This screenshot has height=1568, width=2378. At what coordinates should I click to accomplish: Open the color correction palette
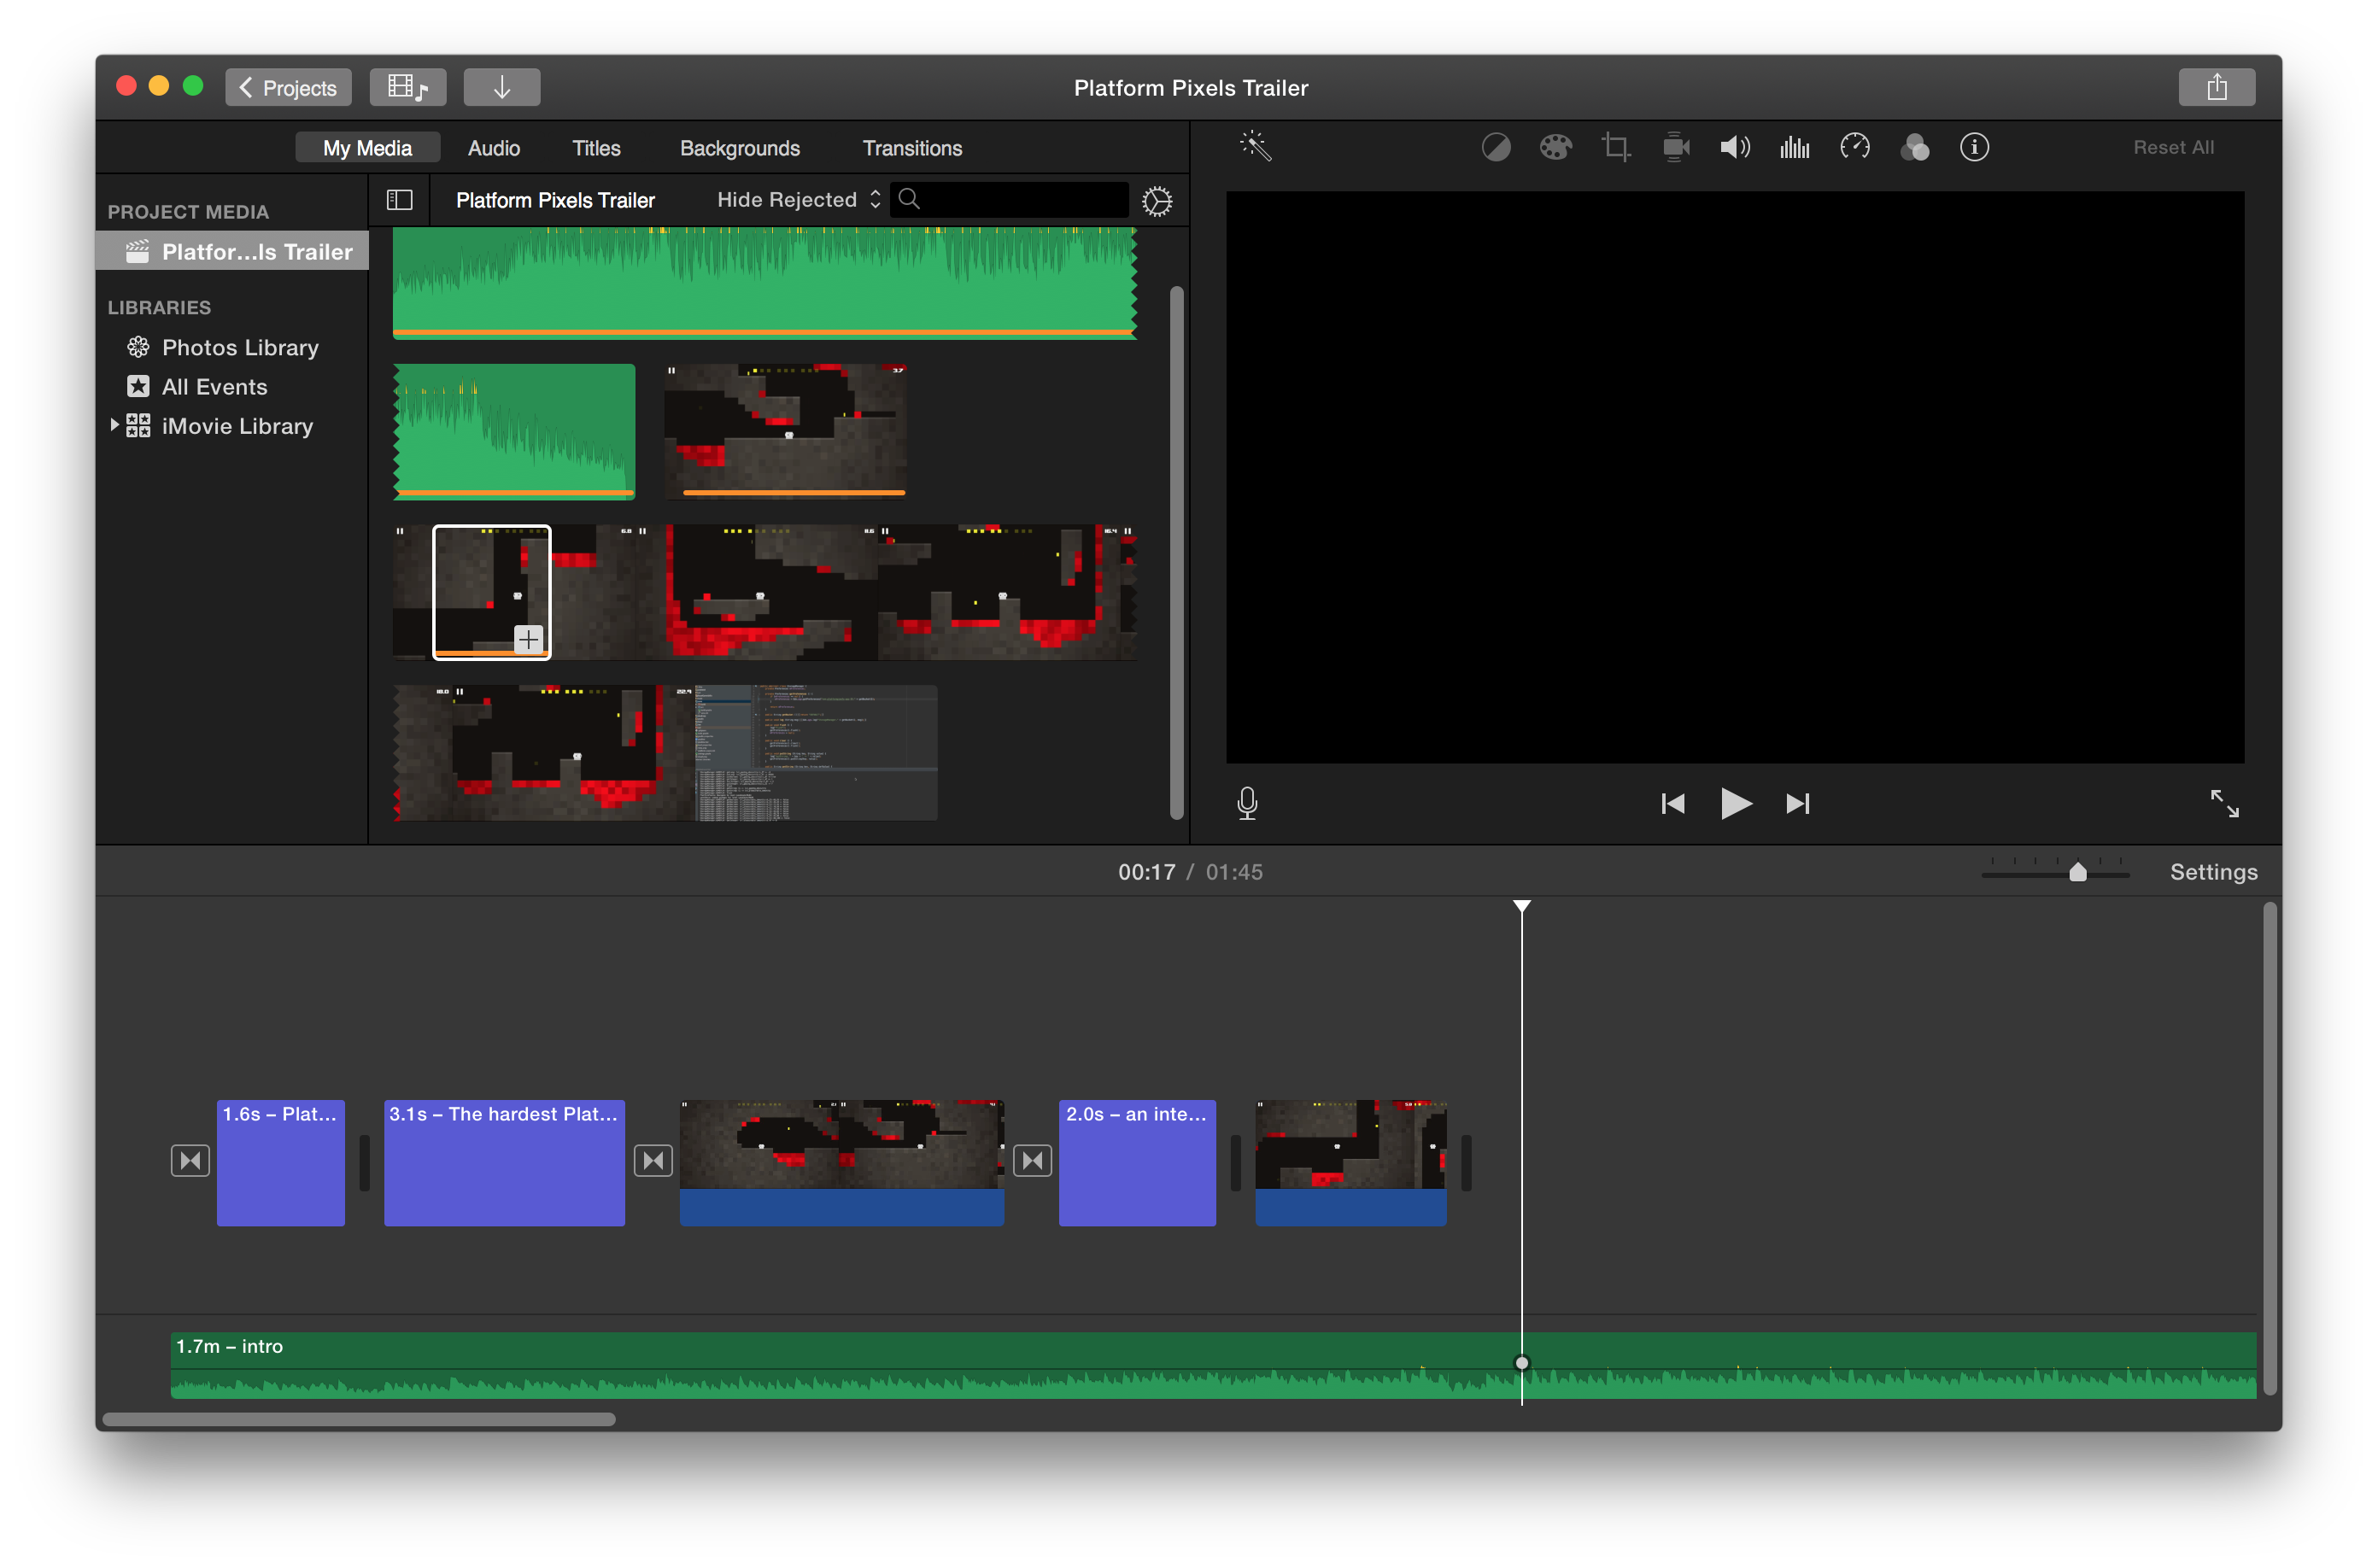tap(1555, 148)
